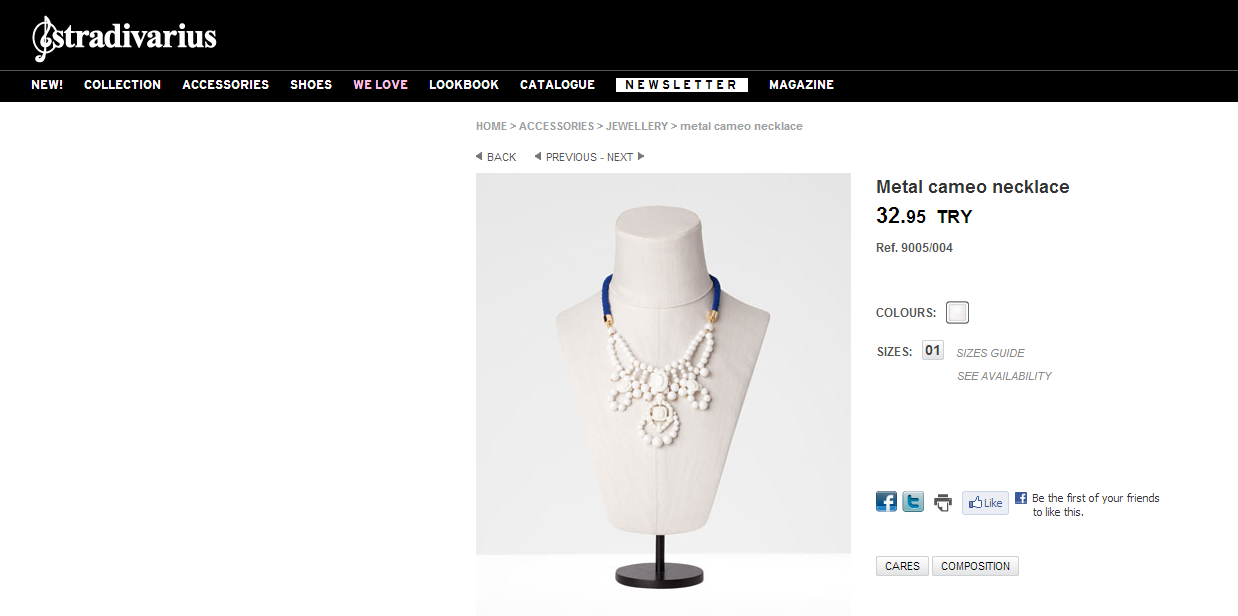
Task: Open the COMPOSITION tab
Action: (975, 566)
